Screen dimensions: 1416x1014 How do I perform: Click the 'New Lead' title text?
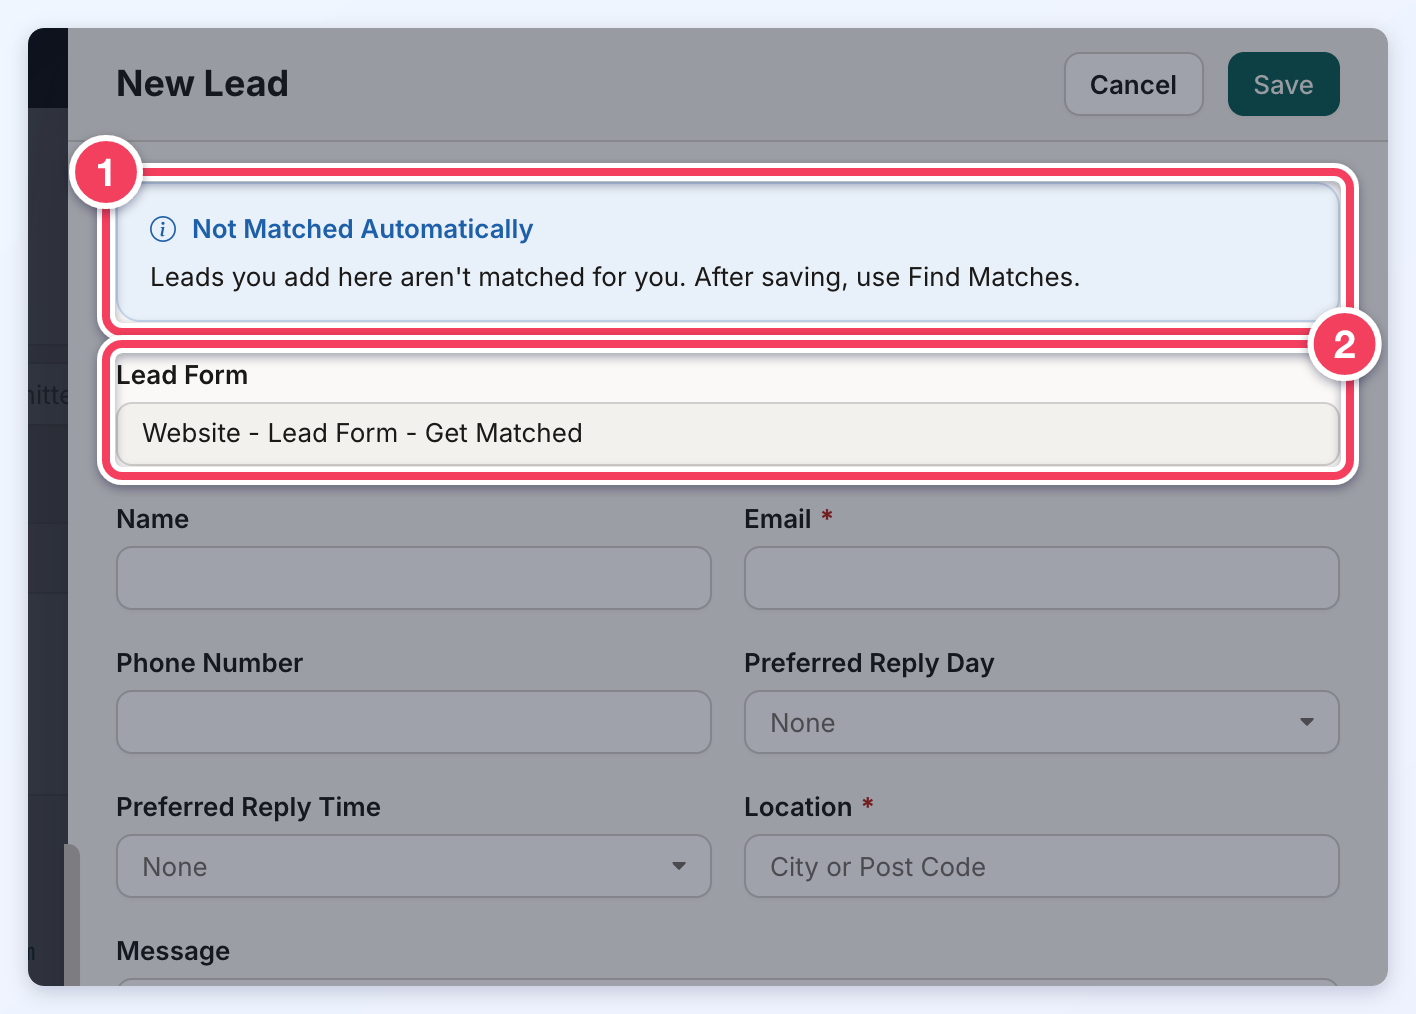pos(203,84)
